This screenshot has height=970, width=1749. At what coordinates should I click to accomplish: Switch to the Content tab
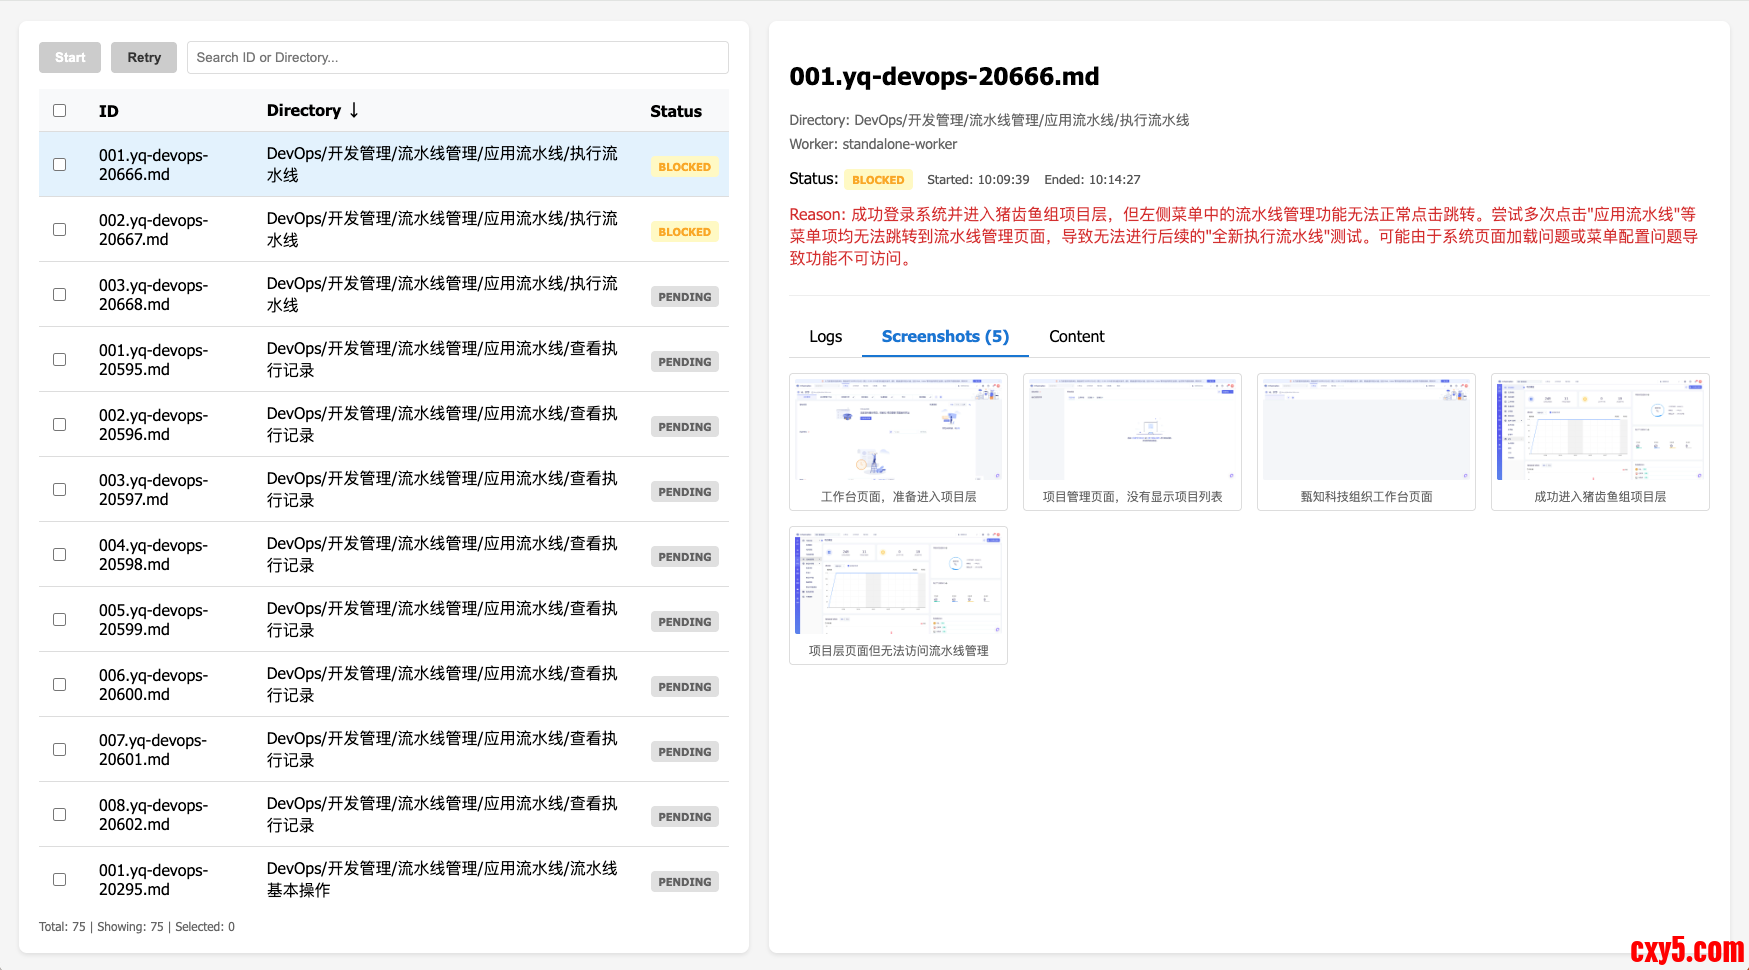pos(1076,337)
